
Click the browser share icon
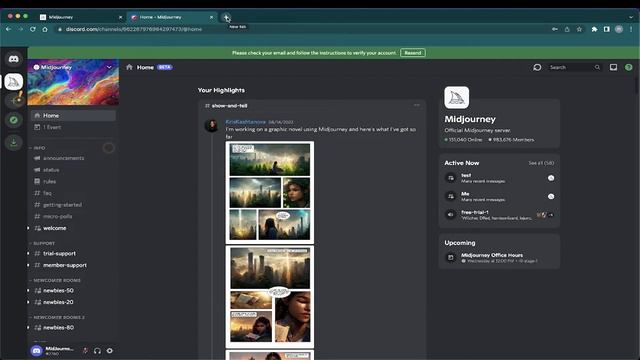point(567,29)
